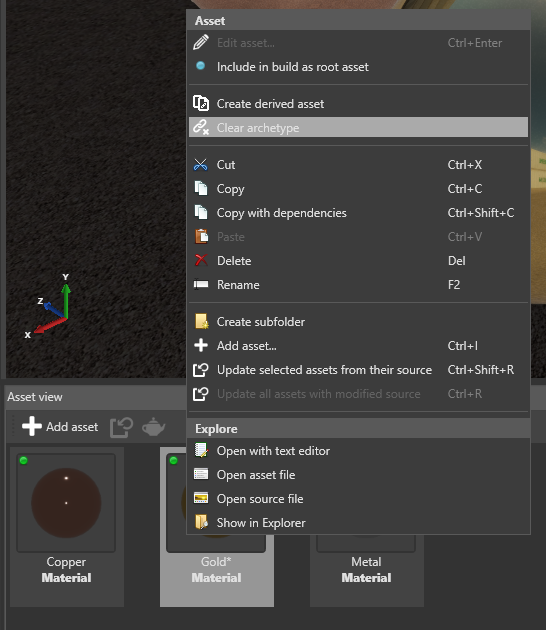Click the Show in Explorer folder icon
546x630 pixels.
(201, 522)
